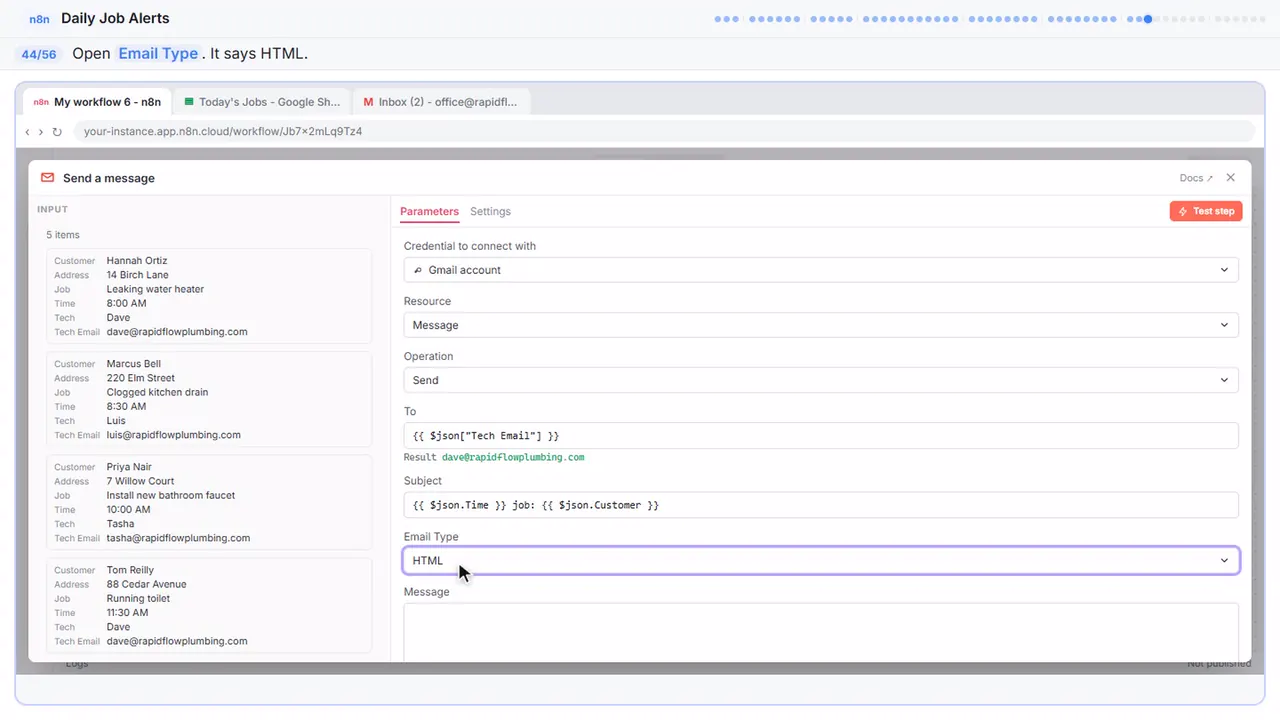Select the Tom Reilly customer name

(x=130, y=570)
